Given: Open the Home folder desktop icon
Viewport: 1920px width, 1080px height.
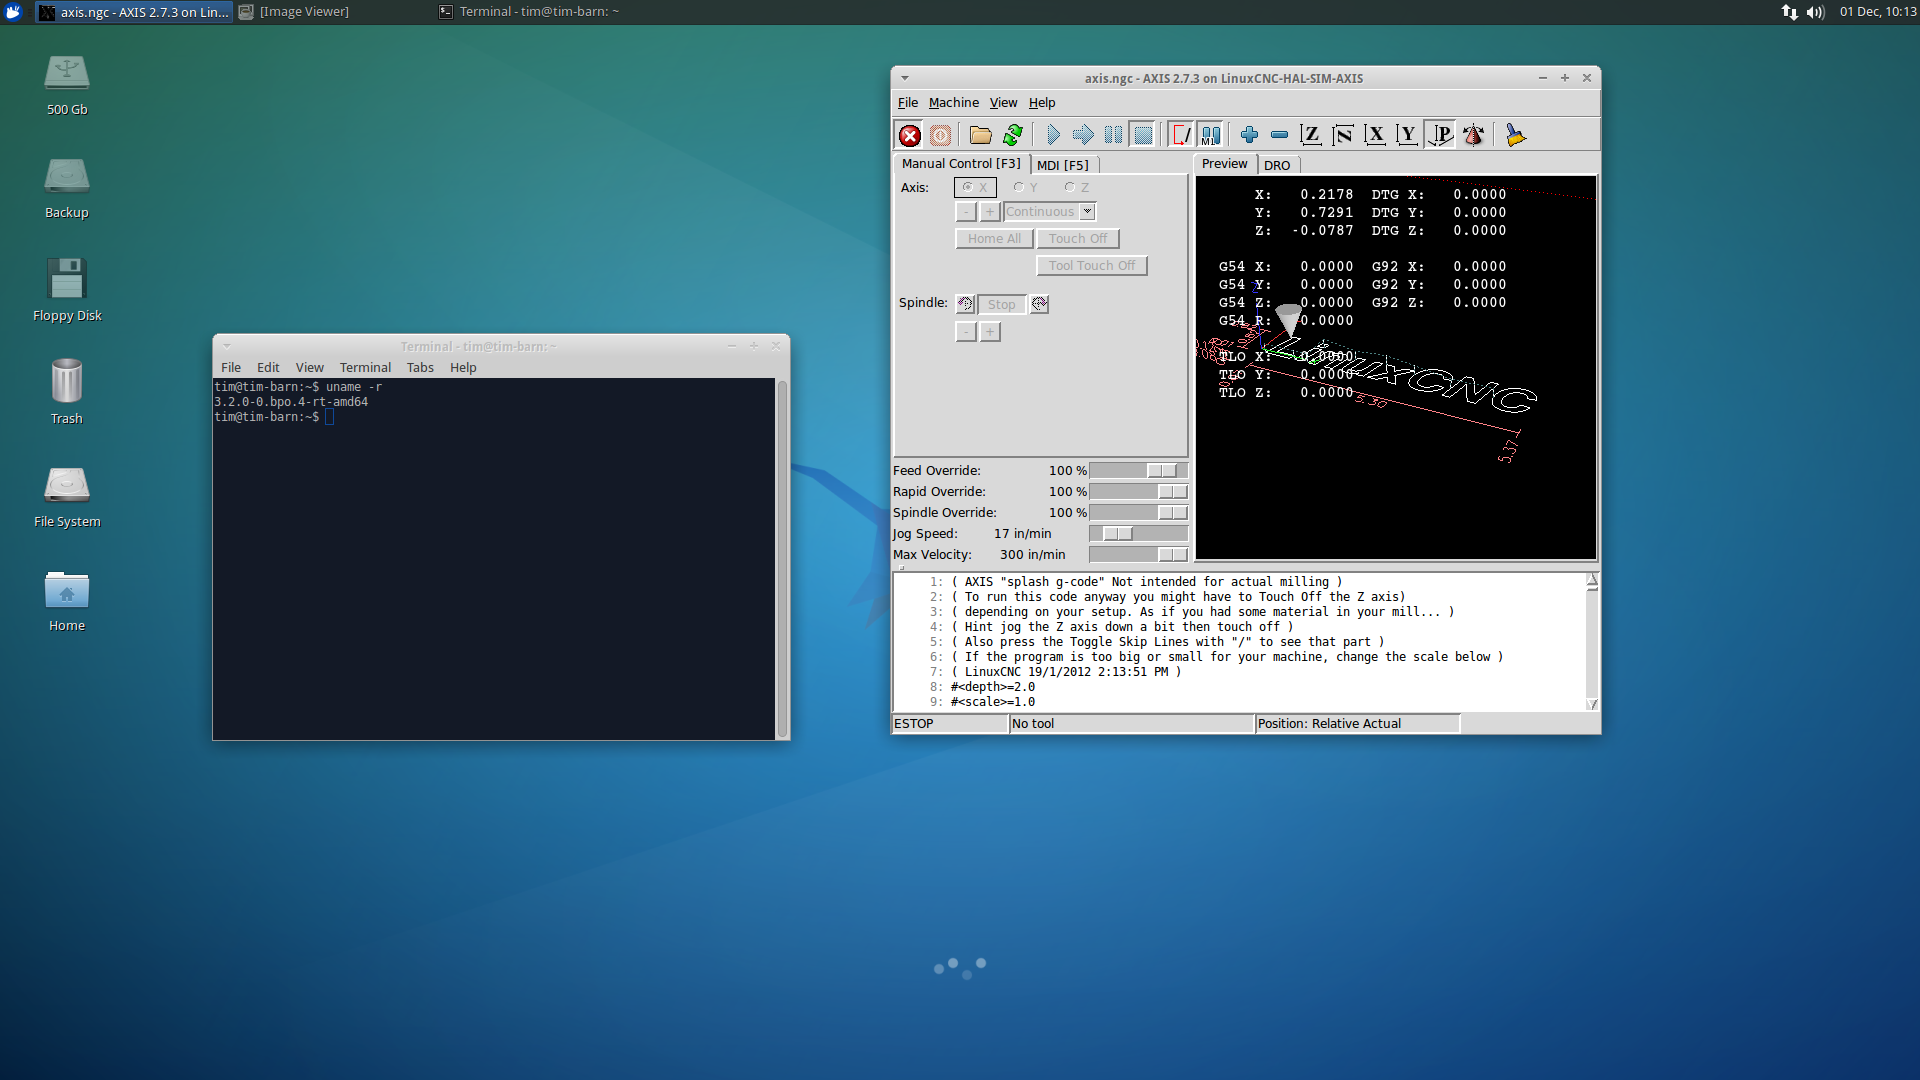Looking at the screenshot, I should [67, 601].
